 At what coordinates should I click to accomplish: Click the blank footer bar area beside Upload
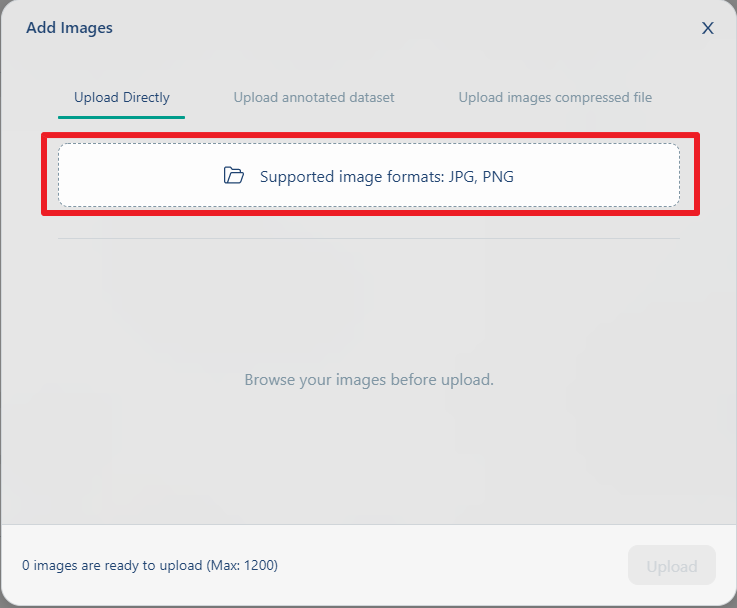pyautogui.click(x=451, y=565)
